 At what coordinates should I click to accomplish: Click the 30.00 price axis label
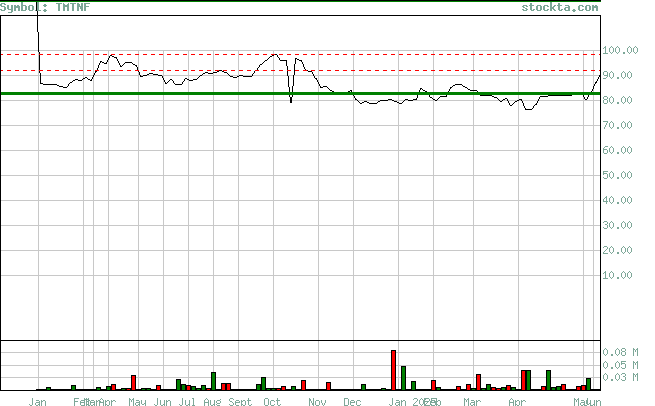(x=617, y=226)
